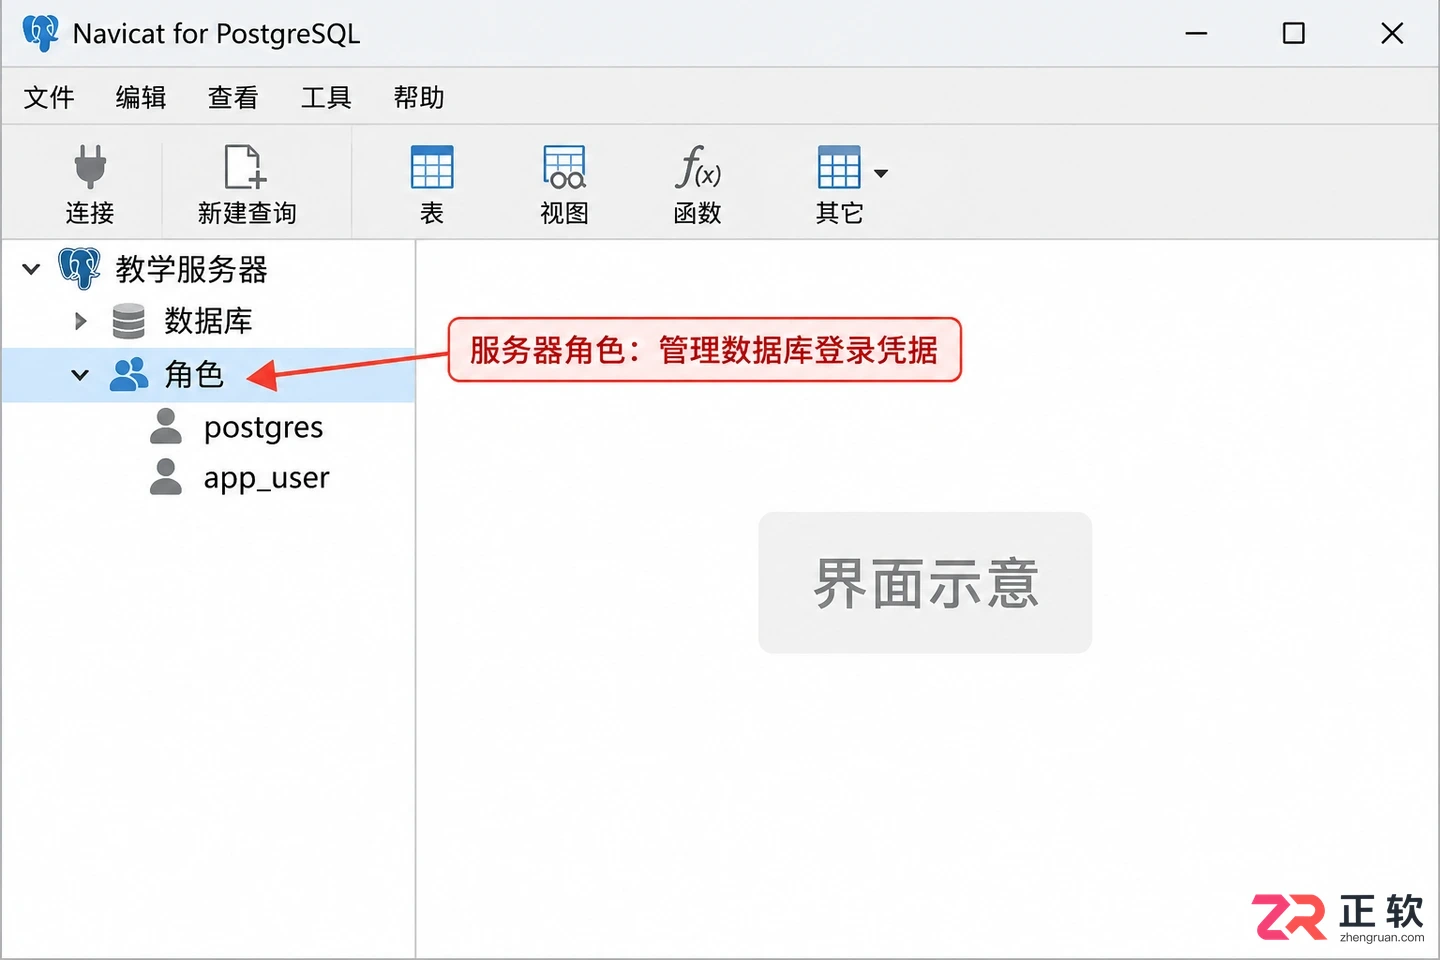
Task: Select the Table toolbar icon
Action: click(x=432, y=167)
